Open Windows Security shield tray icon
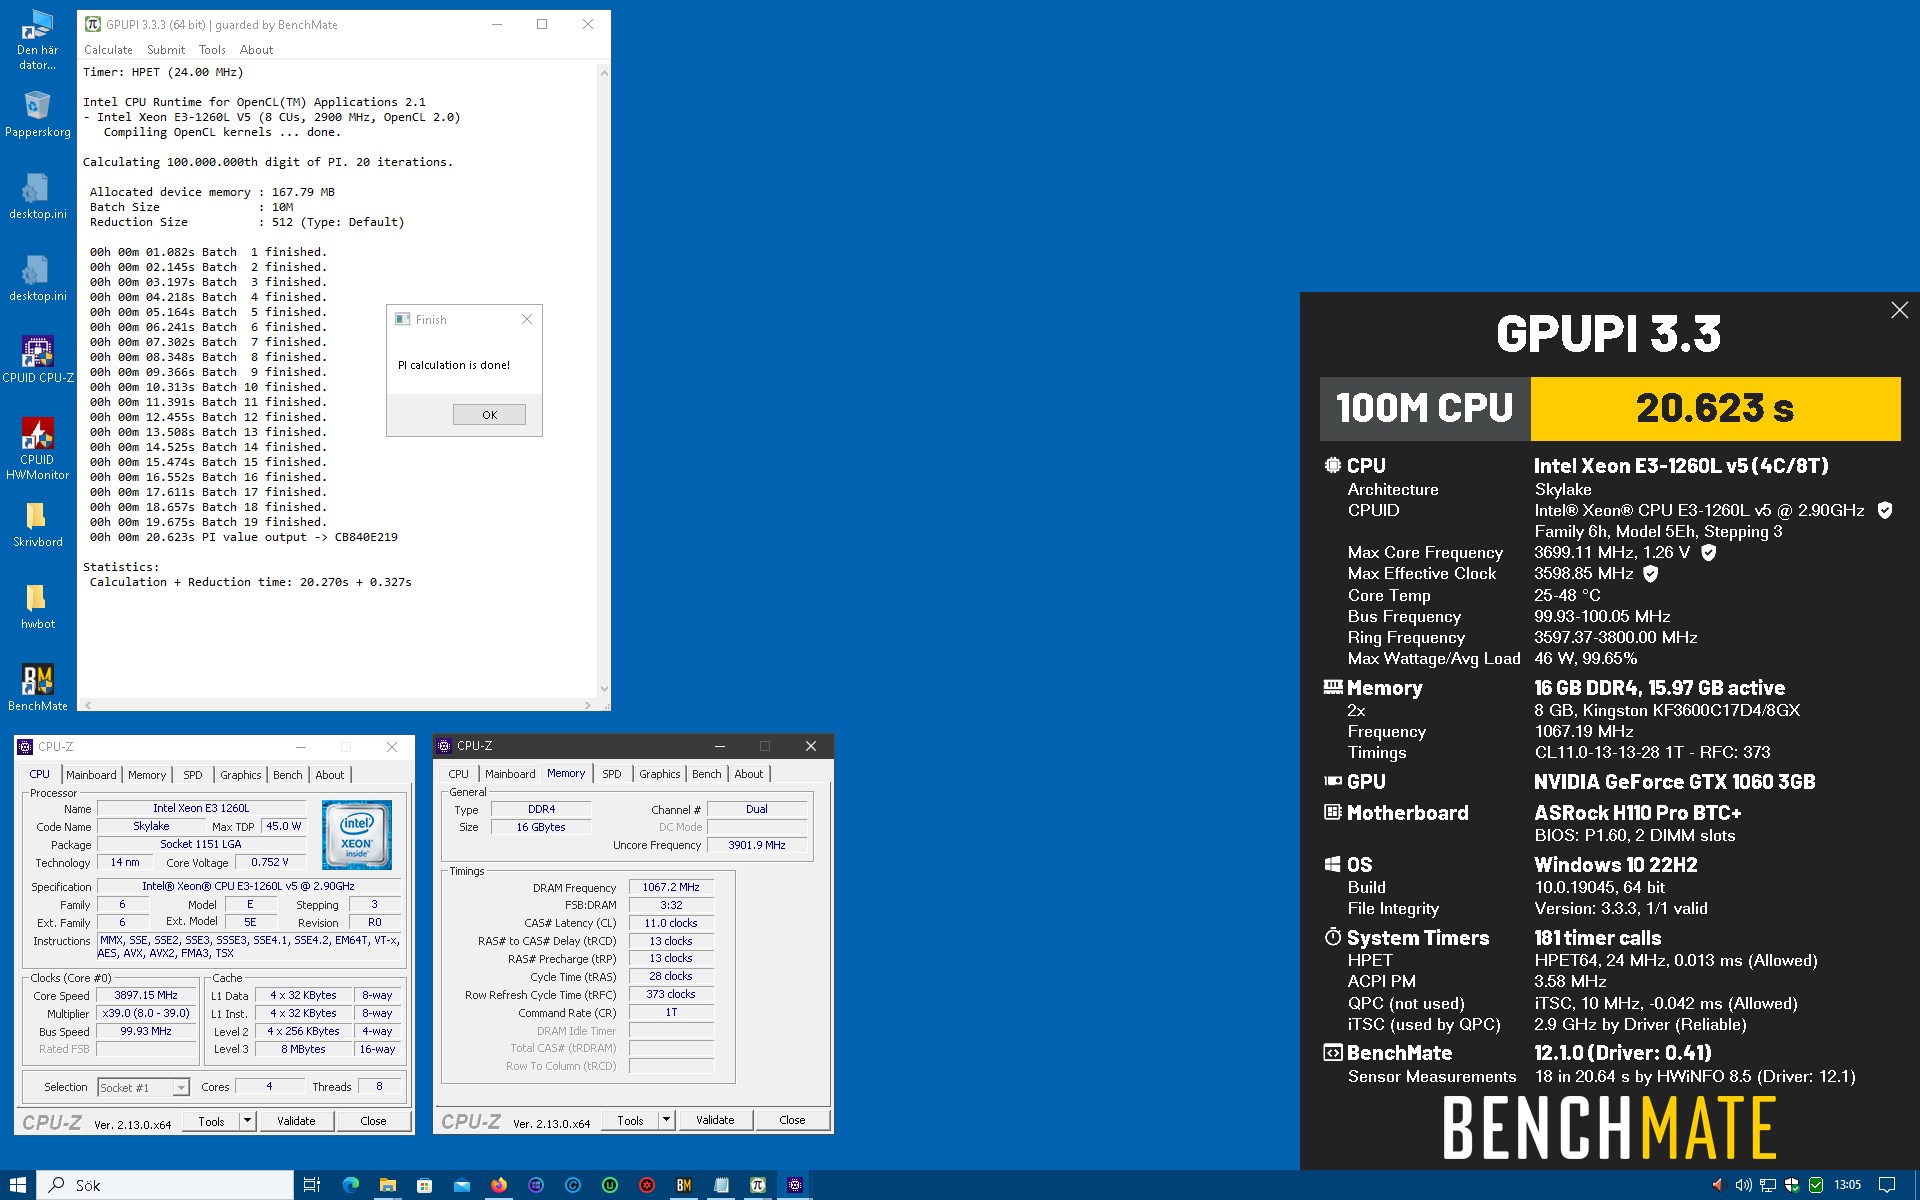1920x1200 pixels. pyautogui.click(x=1792, y=1185)
